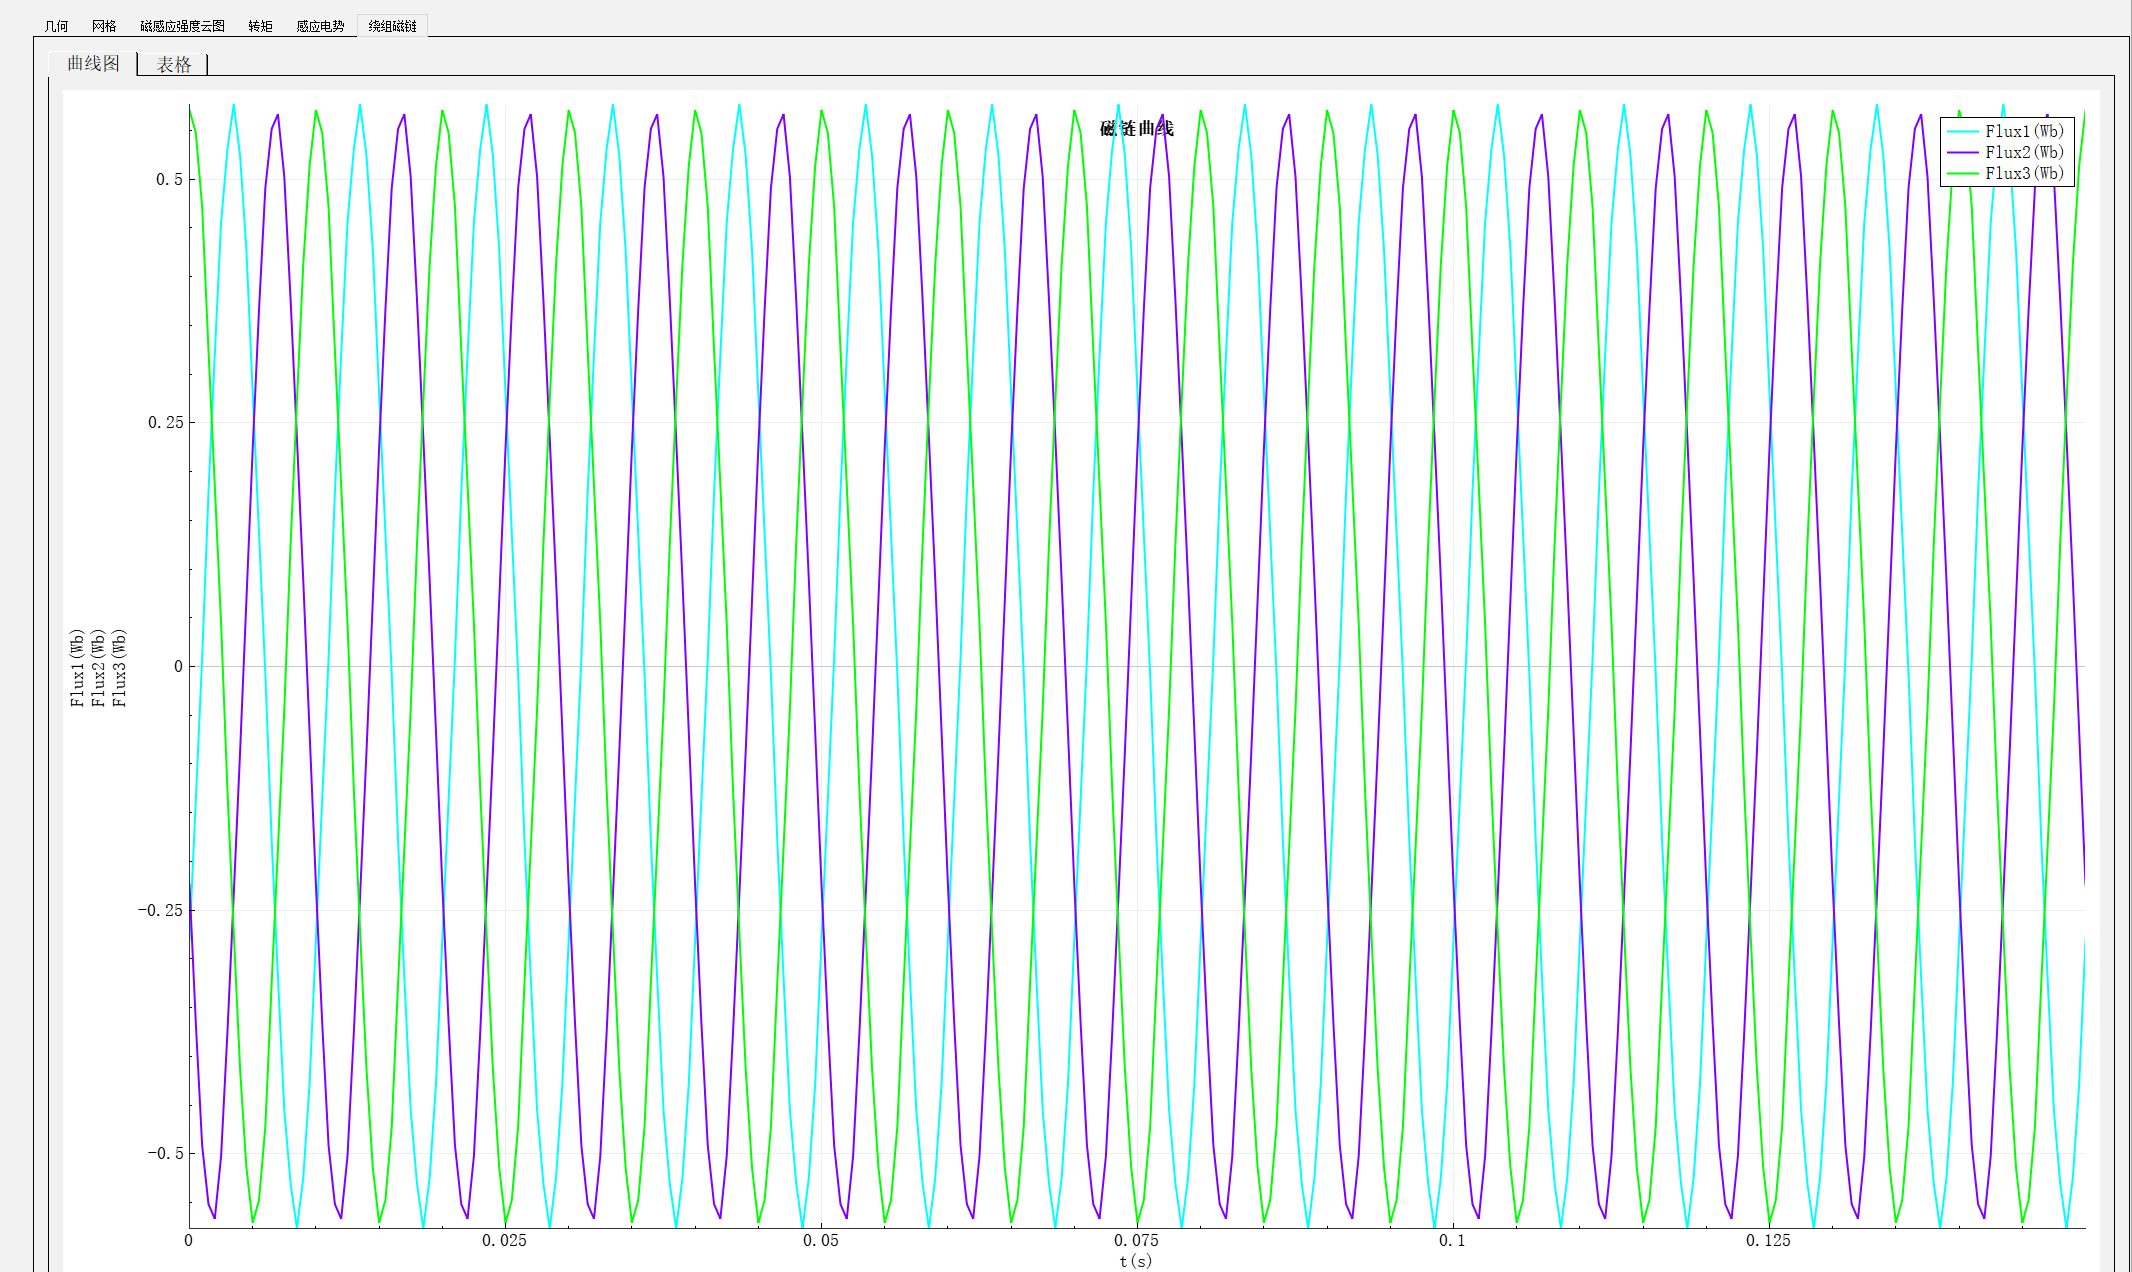Switch to the 表格 sub-tab

coord(173,64)
